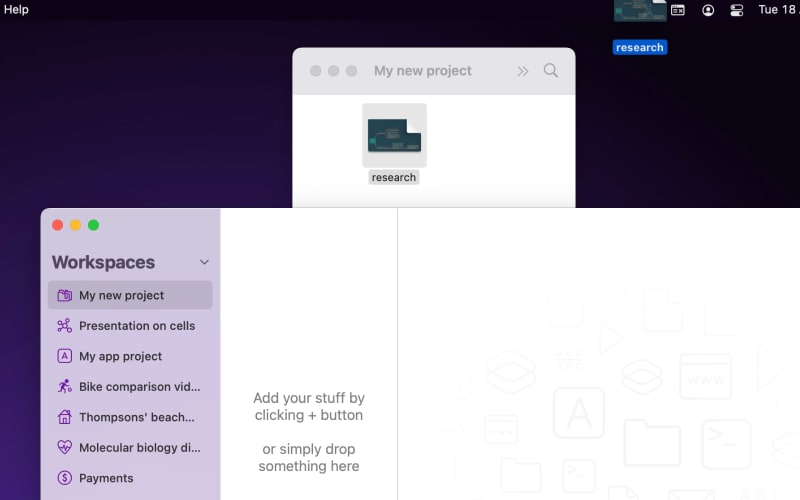The width and height of the screenshot is (800, 500).
Task: Click the dollar icon beside Payments
Action: click(64, 478)
